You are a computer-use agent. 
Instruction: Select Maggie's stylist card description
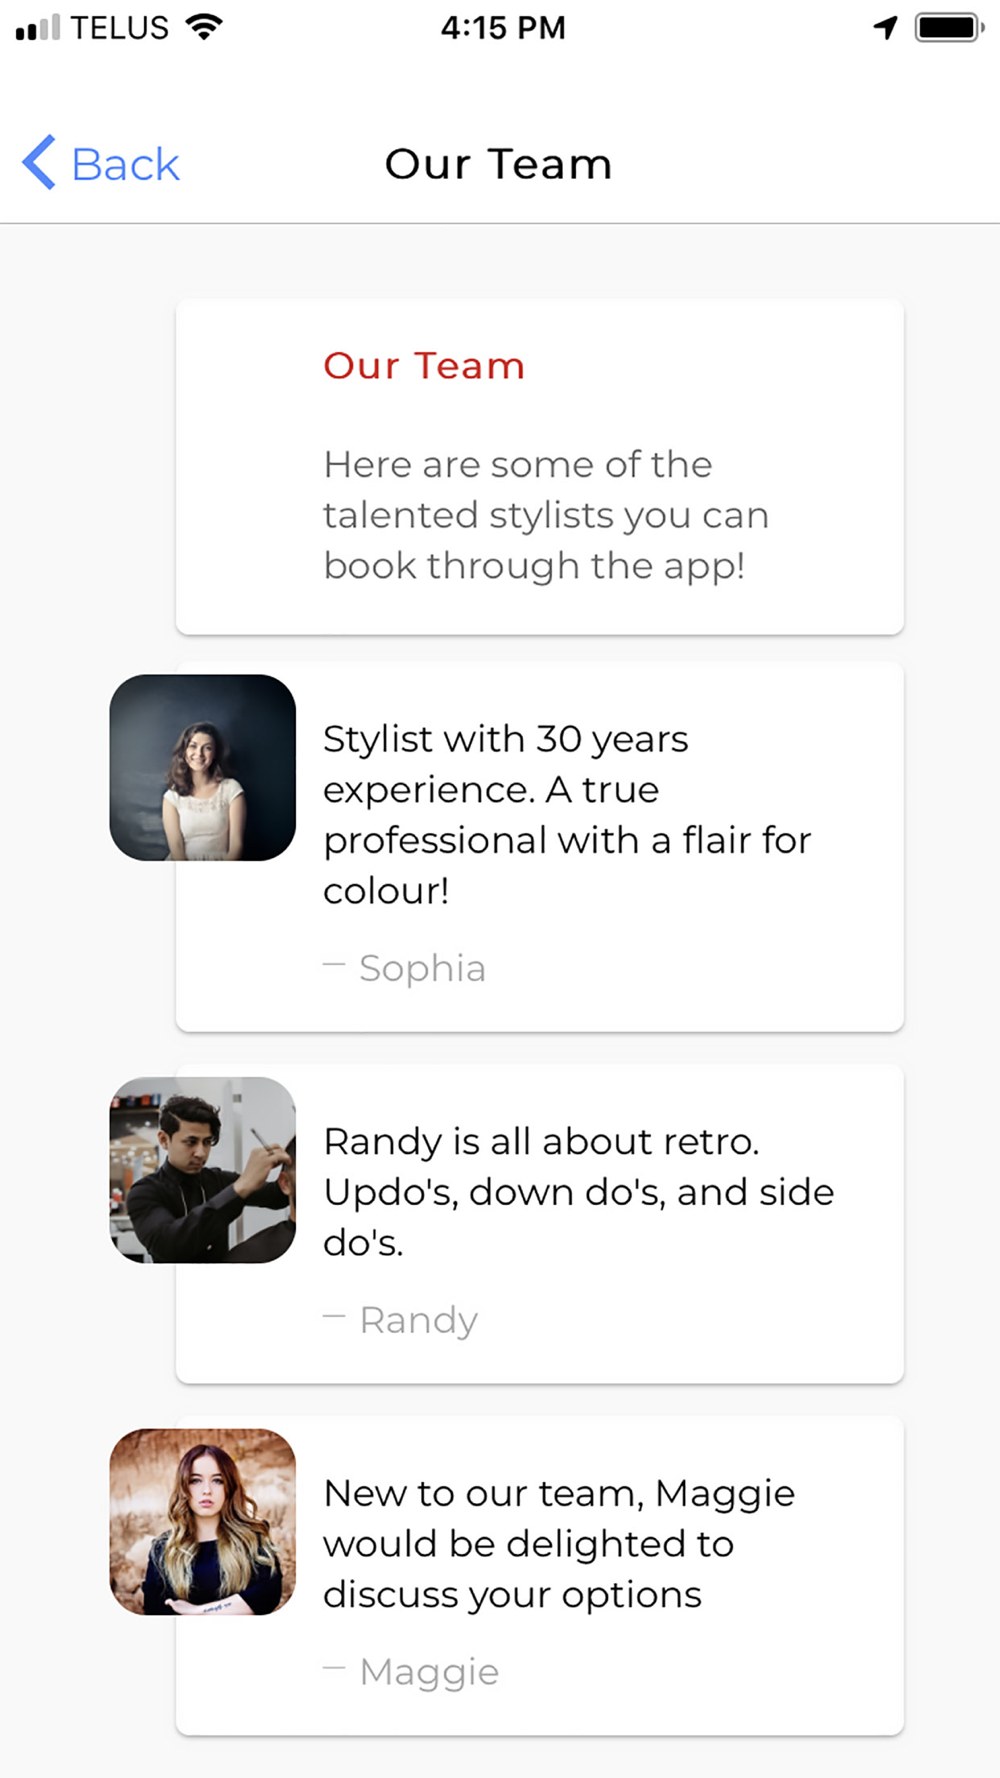tap(559, 1543)
